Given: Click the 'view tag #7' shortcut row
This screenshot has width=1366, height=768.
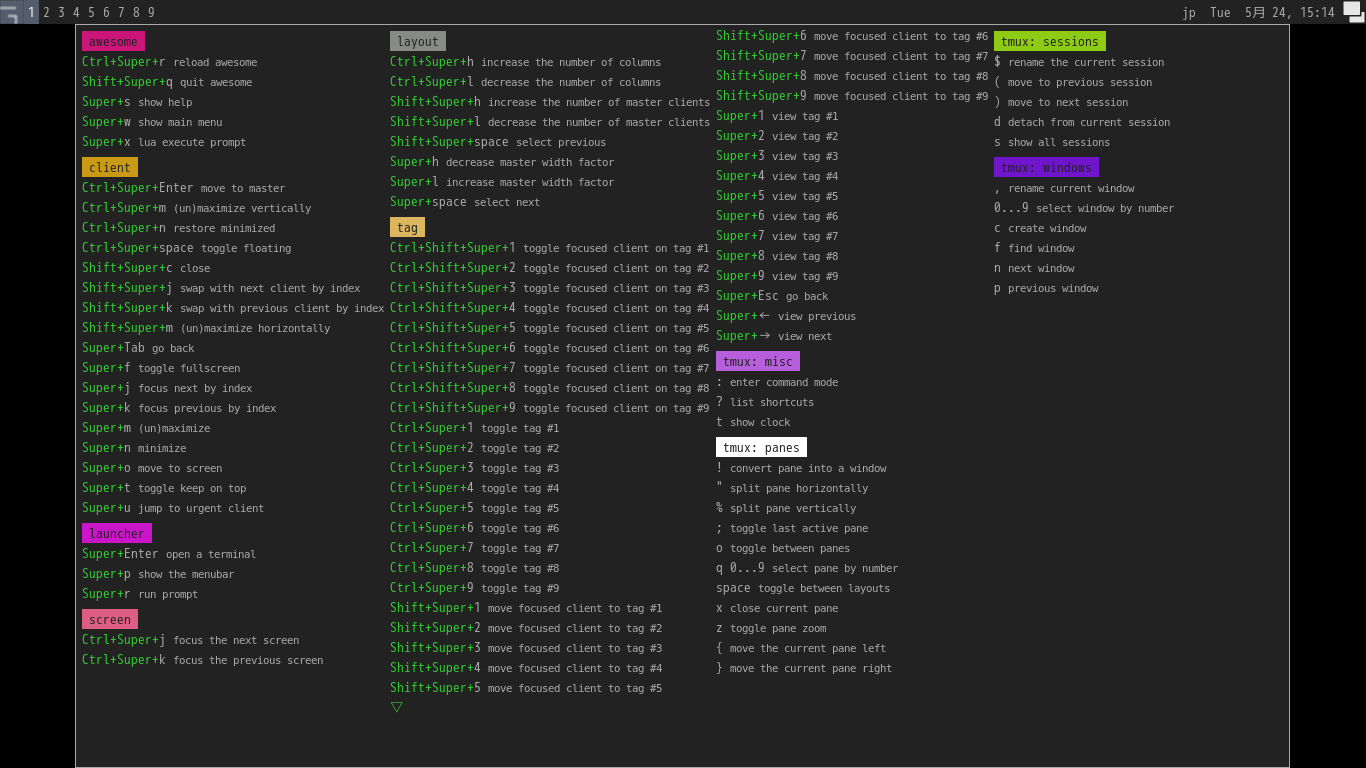Looking at the screenshot, I should 777,236.
